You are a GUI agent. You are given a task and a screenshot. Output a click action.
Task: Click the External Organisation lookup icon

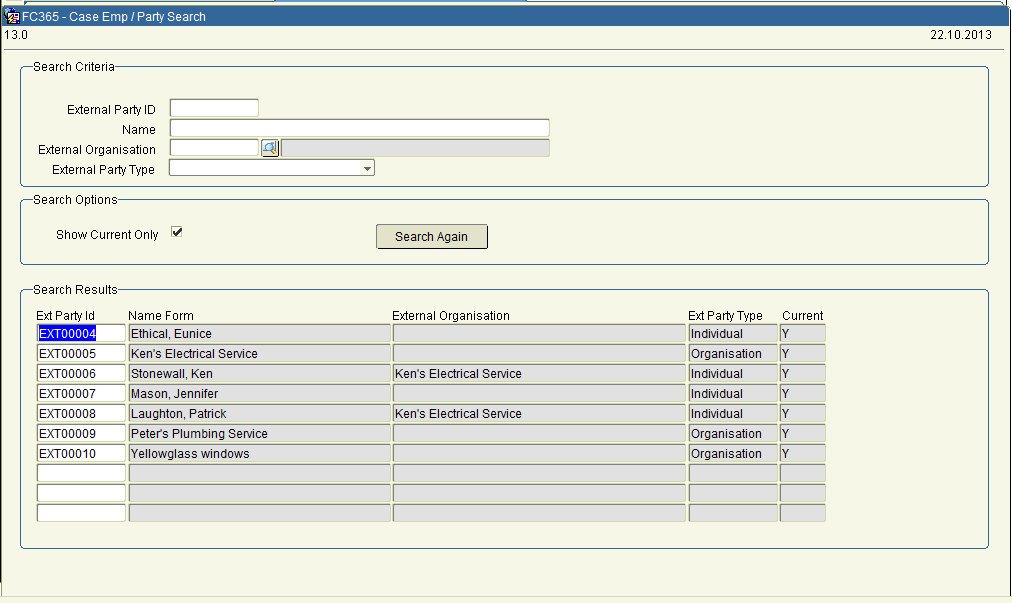[270, 148]
